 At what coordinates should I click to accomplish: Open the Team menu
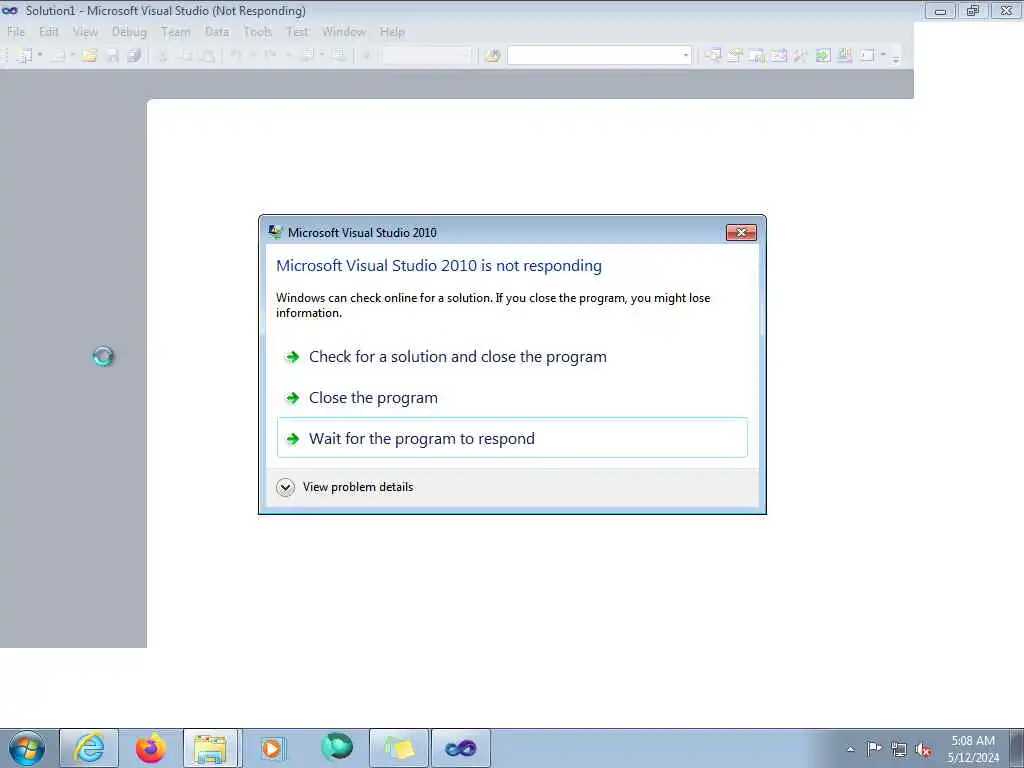point(175,31)
